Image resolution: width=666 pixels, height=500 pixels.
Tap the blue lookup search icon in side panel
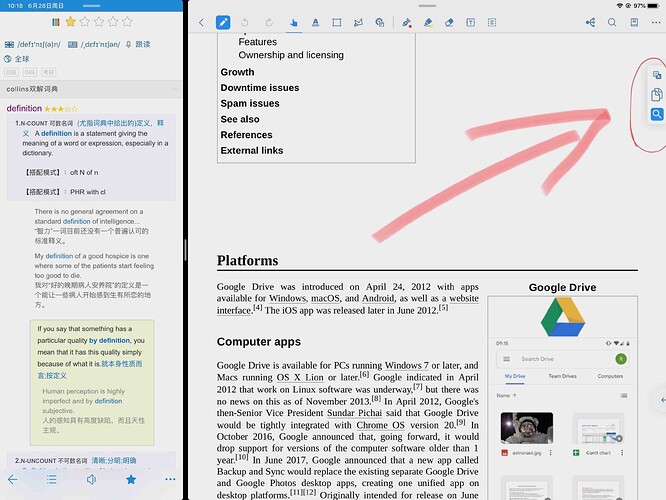657,114
